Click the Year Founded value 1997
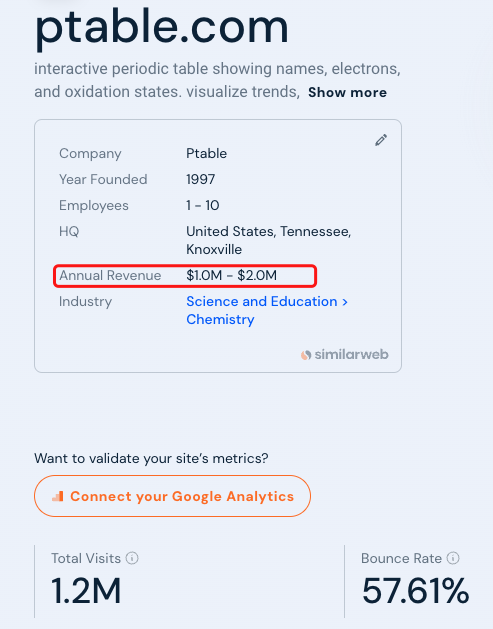The height and width of the screenshot is (629, 493). [201, 179]
